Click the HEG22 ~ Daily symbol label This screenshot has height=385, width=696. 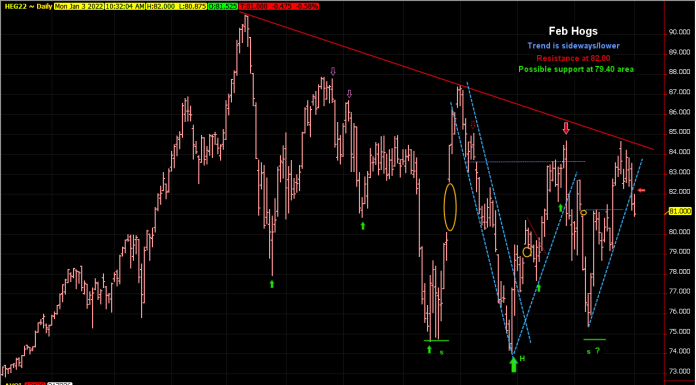click(x=27, y=7)
